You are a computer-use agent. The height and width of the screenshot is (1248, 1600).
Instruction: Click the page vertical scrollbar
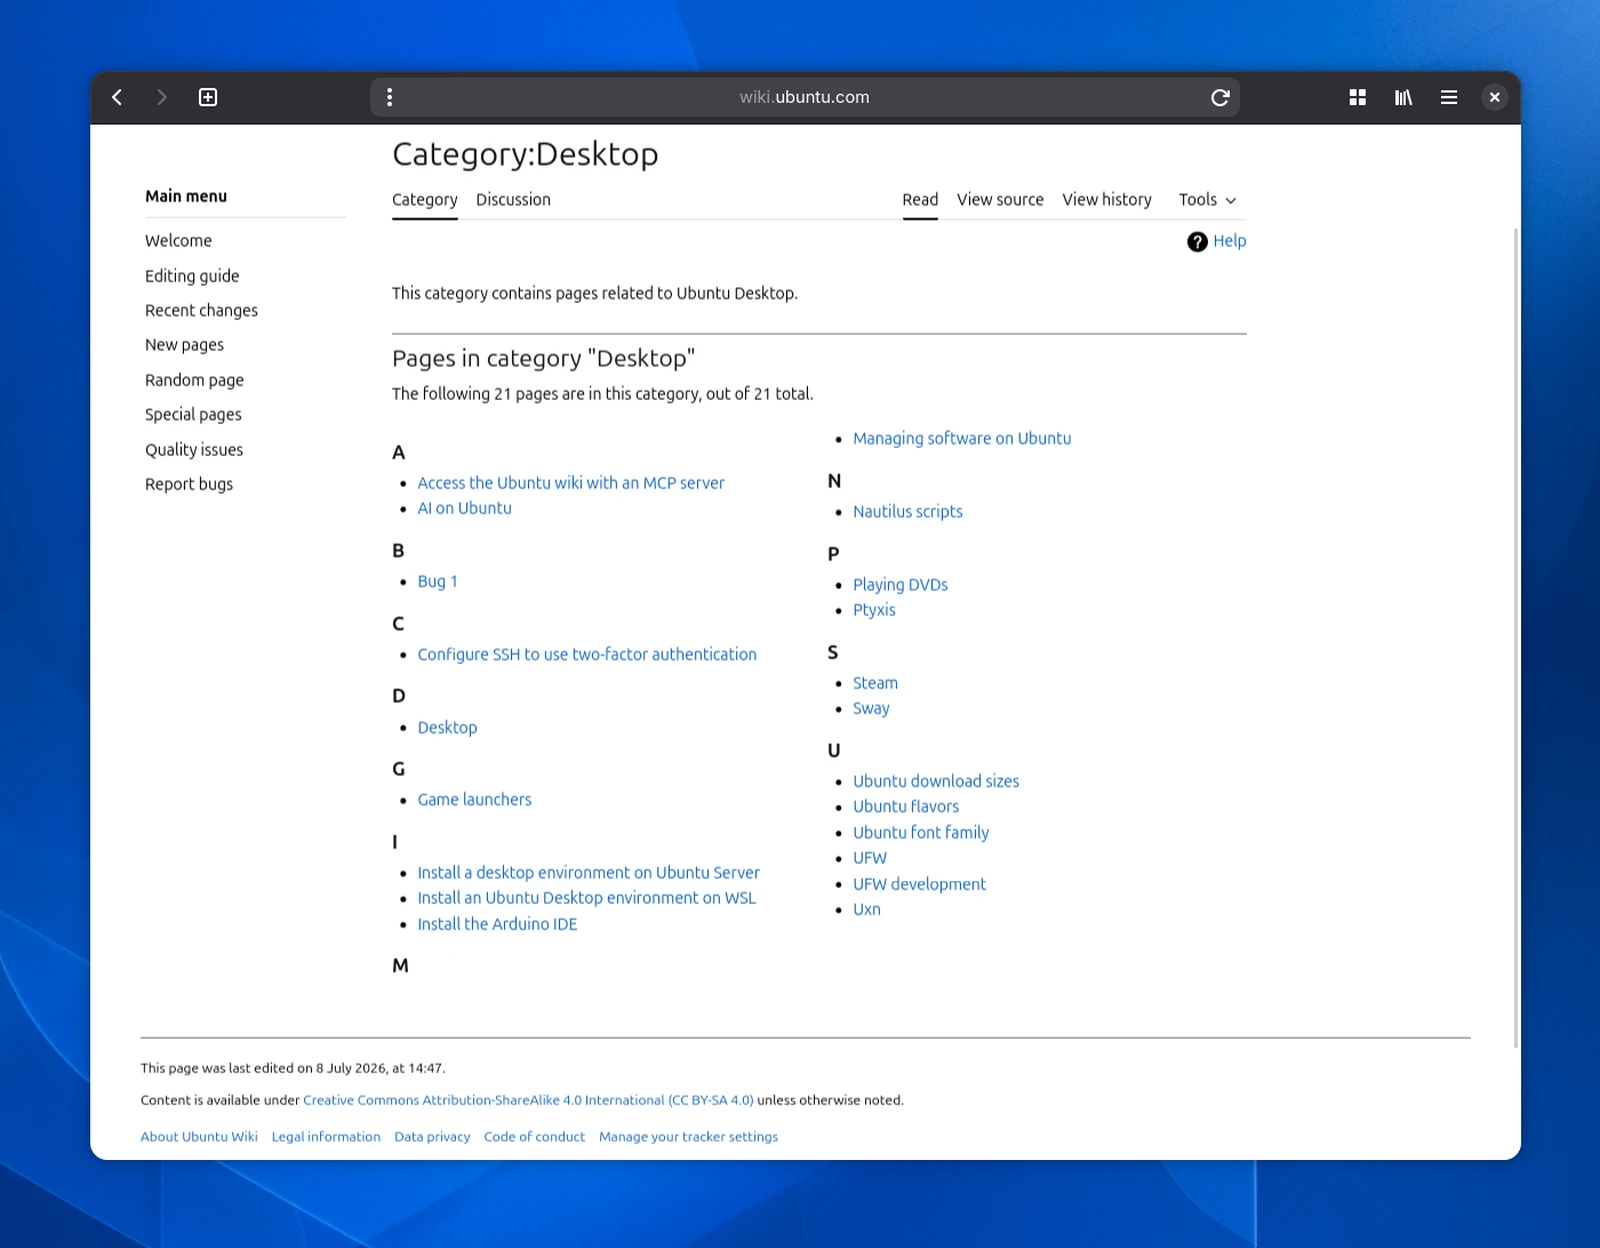point(1516,638)
